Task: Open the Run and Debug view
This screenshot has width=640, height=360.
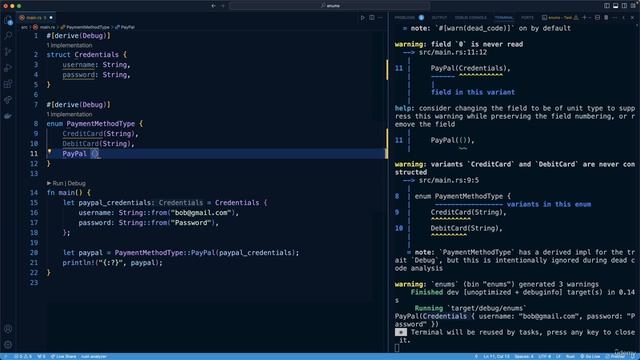Action: click(x=8, y=68)
